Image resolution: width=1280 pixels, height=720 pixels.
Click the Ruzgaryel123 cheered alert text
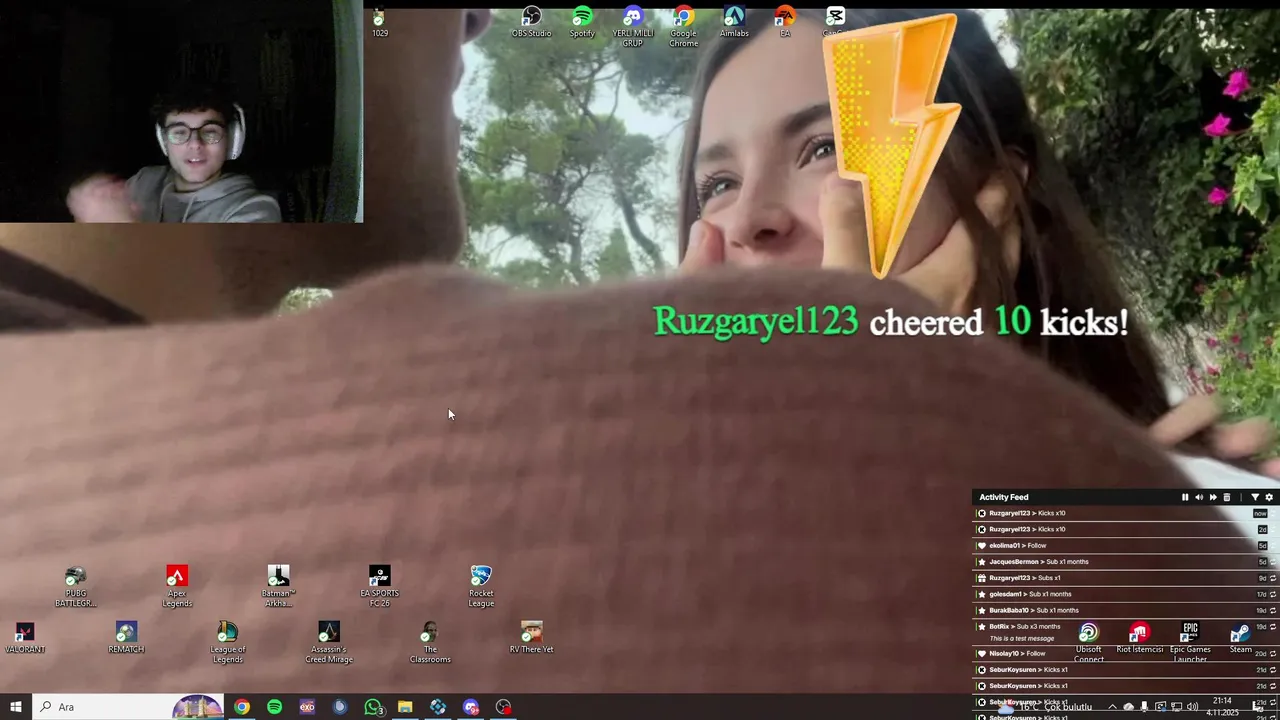click(x=891, y=322)
